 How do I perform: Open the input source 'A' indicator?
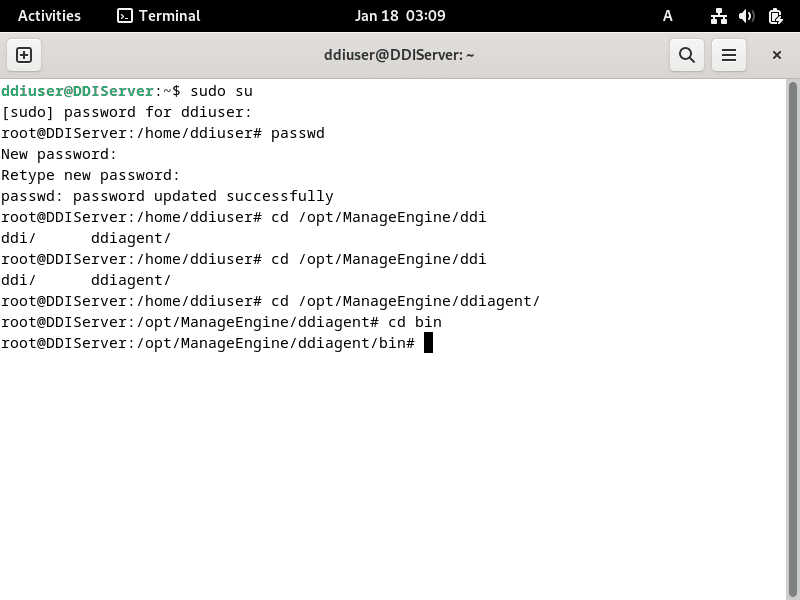point(668,16)
